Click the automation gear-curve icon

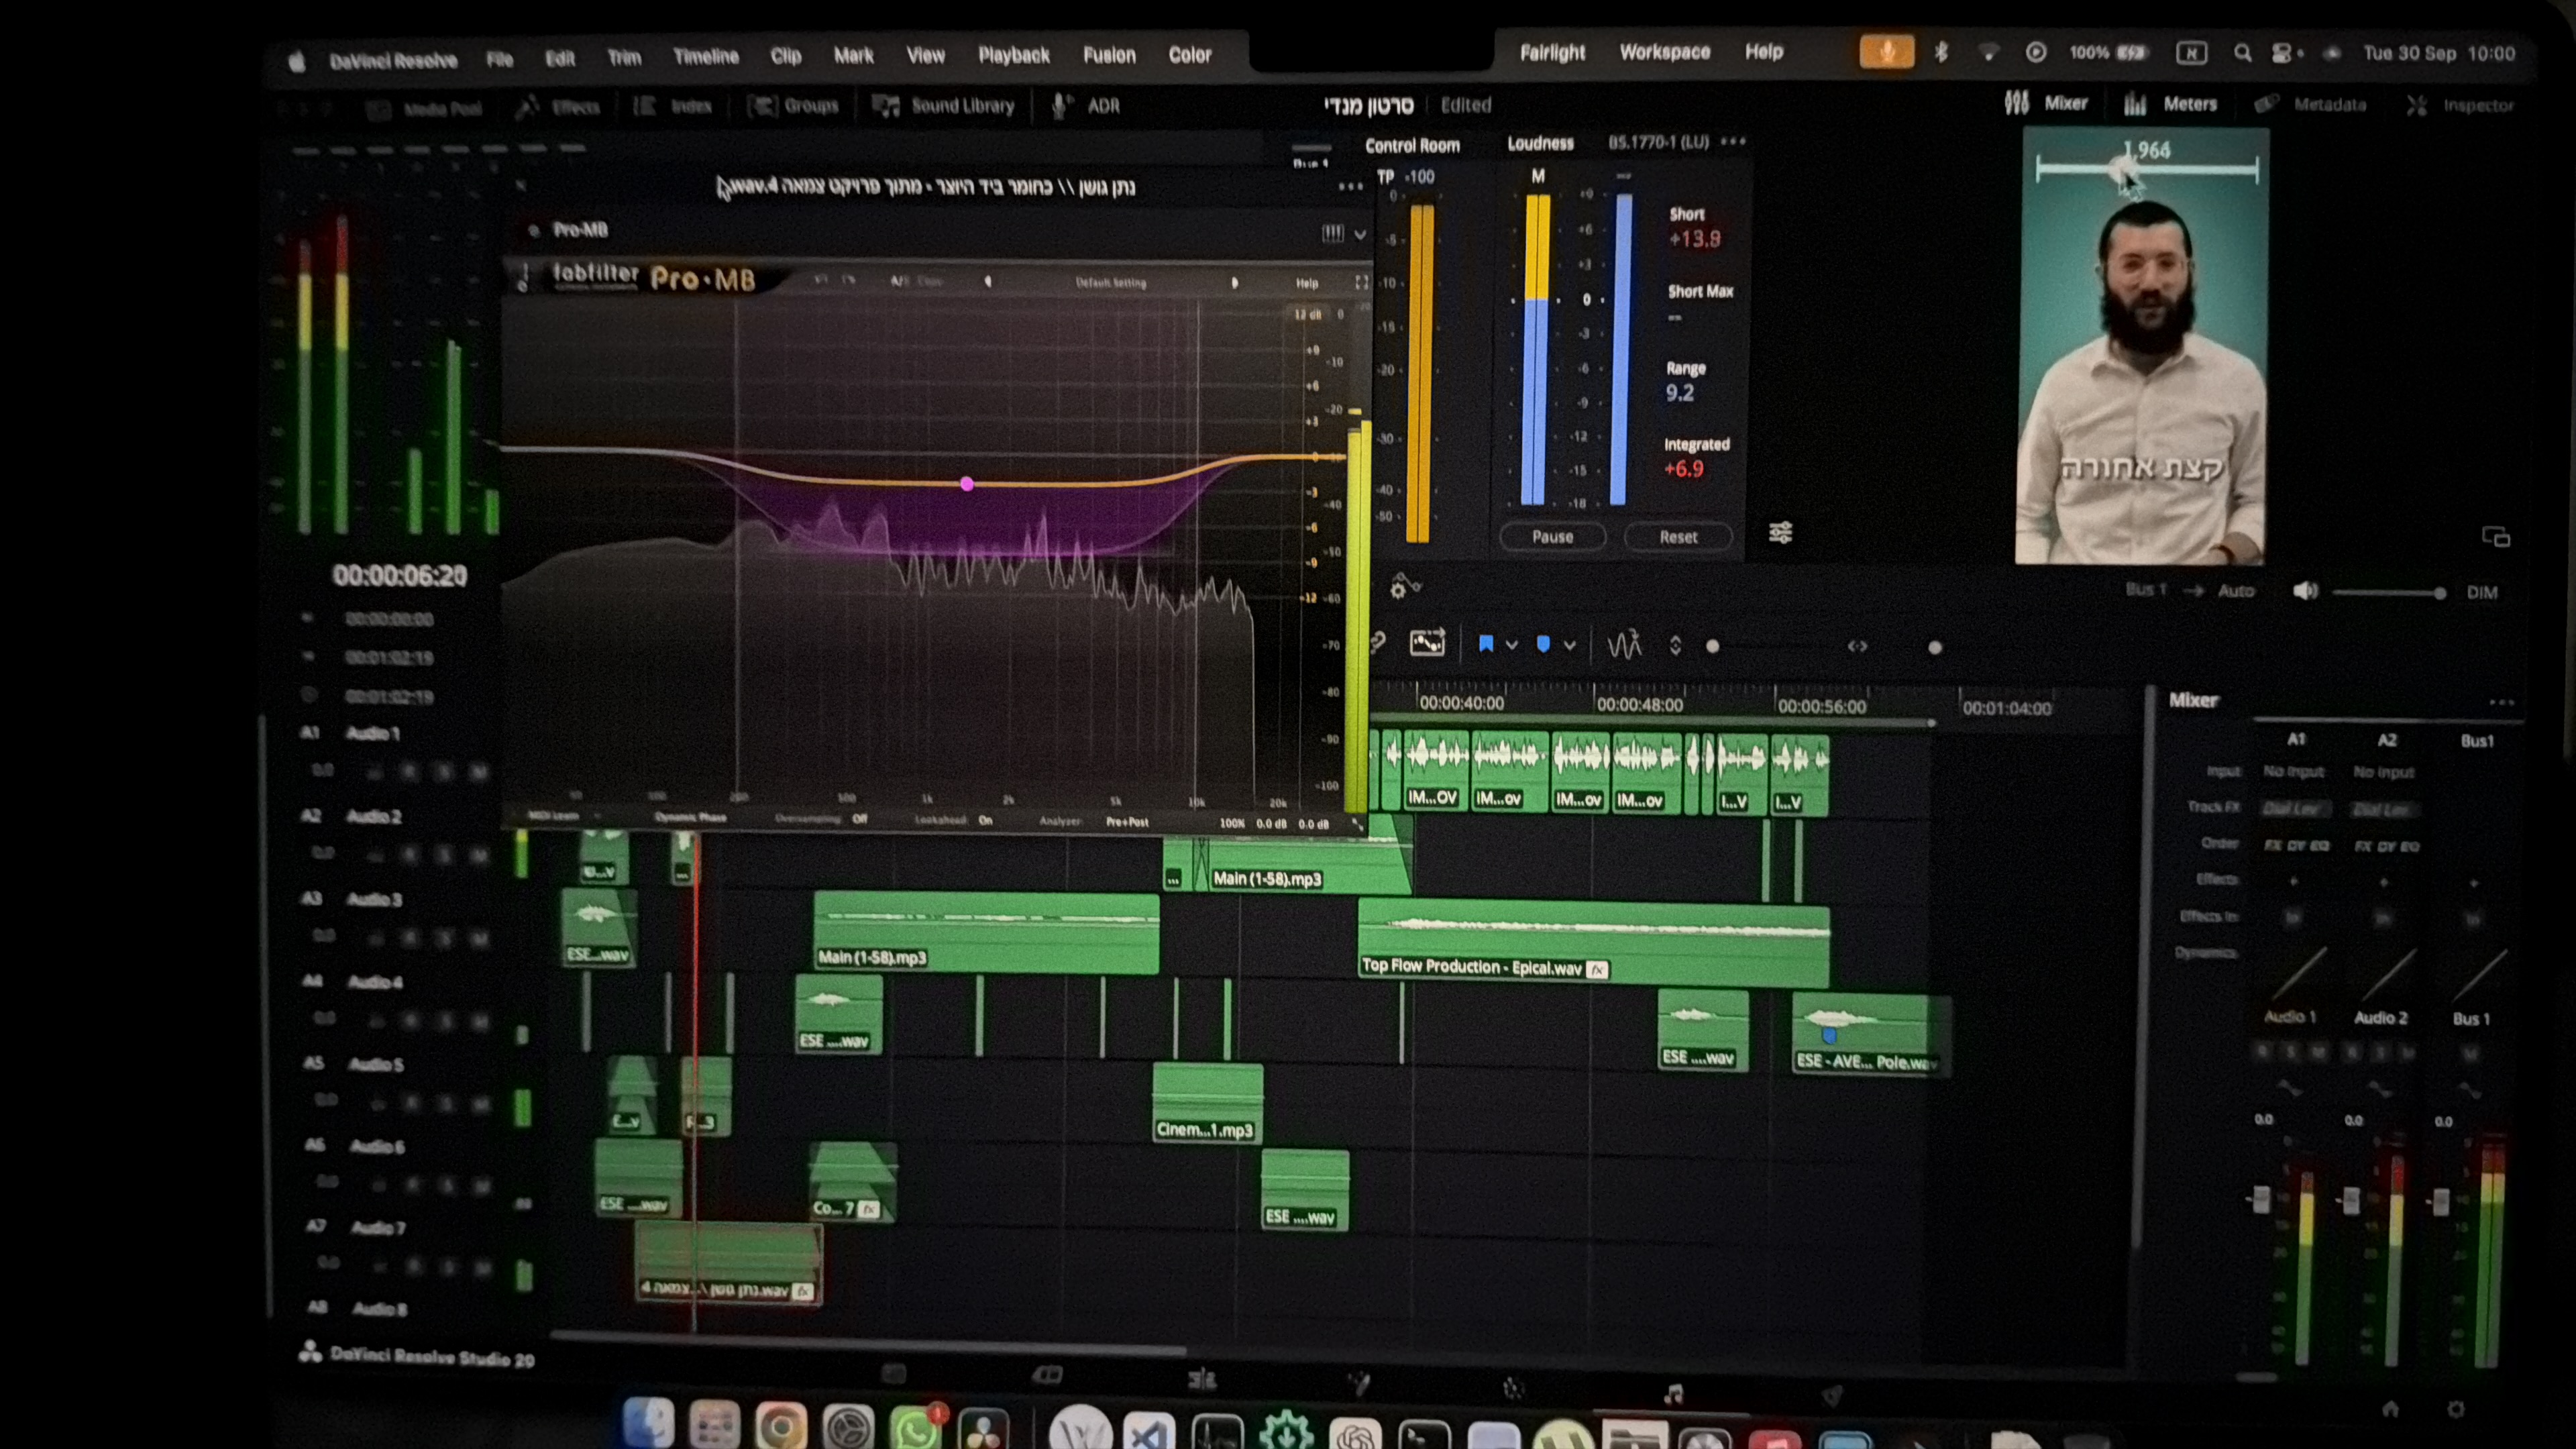click(1404, 586)
